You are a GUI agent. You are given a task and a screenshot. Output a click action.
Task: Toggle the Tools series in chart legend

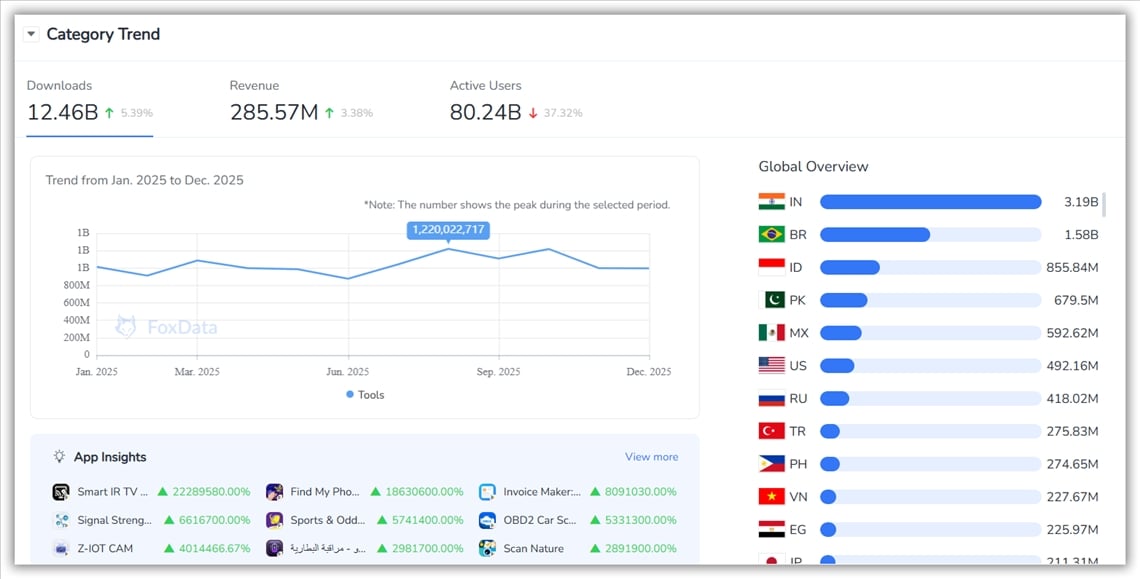tap(365, 395)
